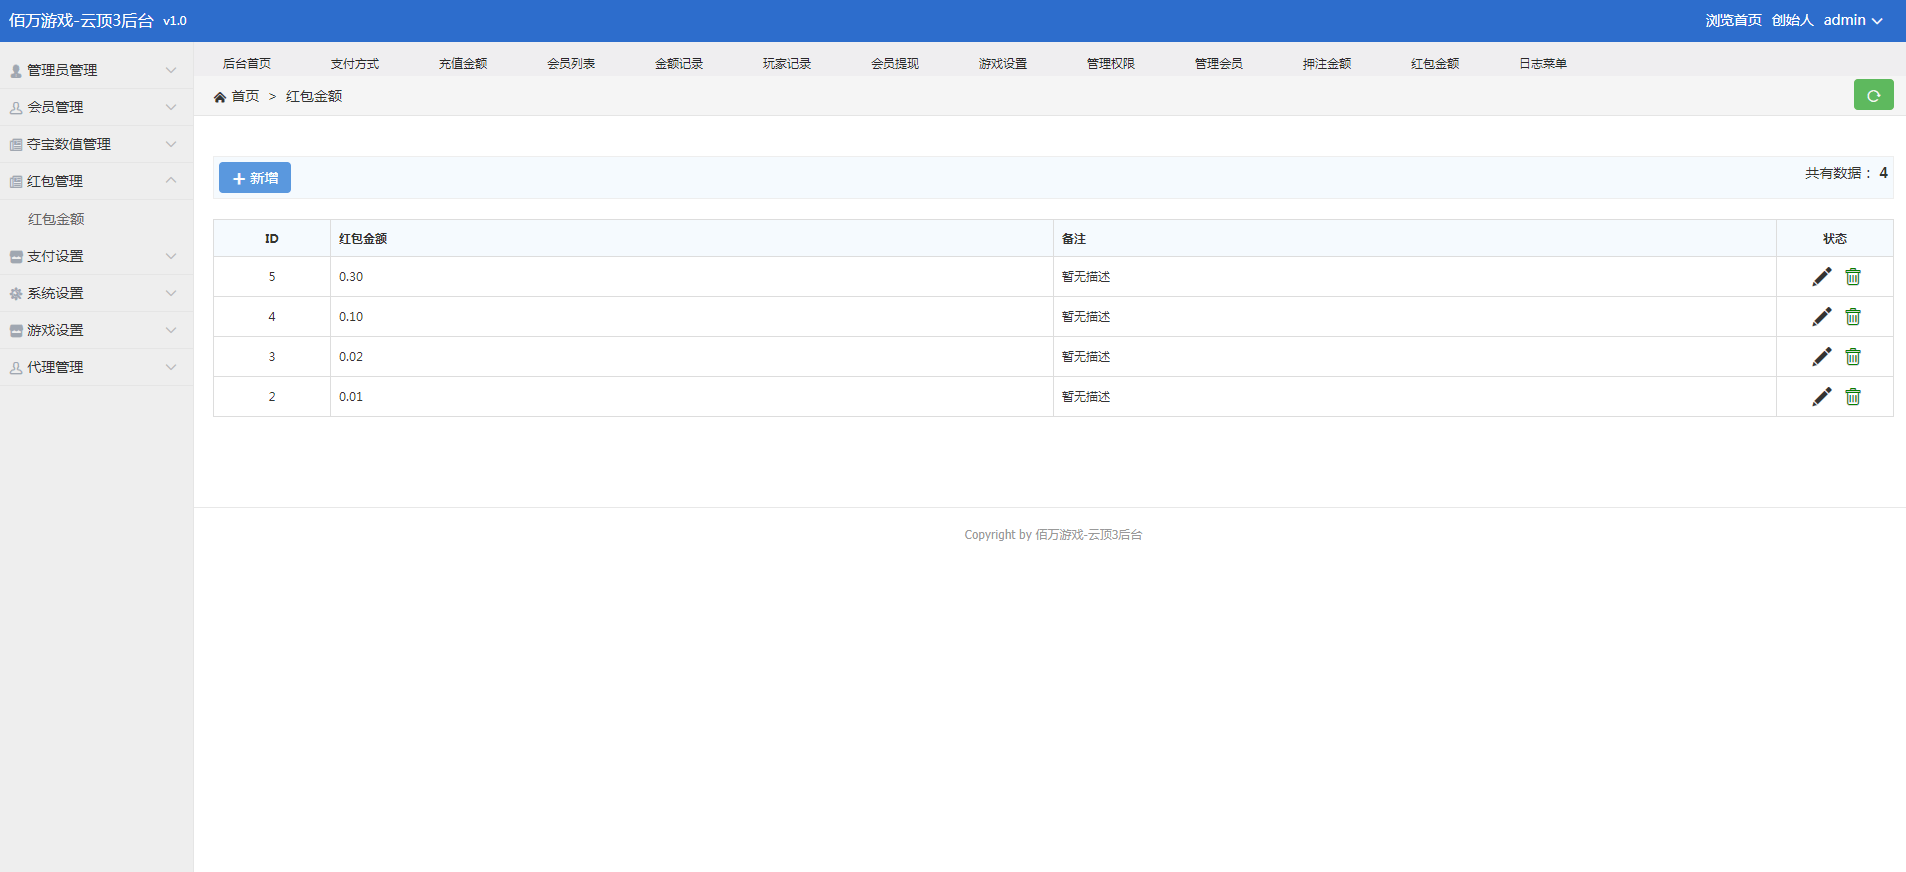
Task: Expand the 支付设置 sidebar menu
Action: click(x=96, y=256)
